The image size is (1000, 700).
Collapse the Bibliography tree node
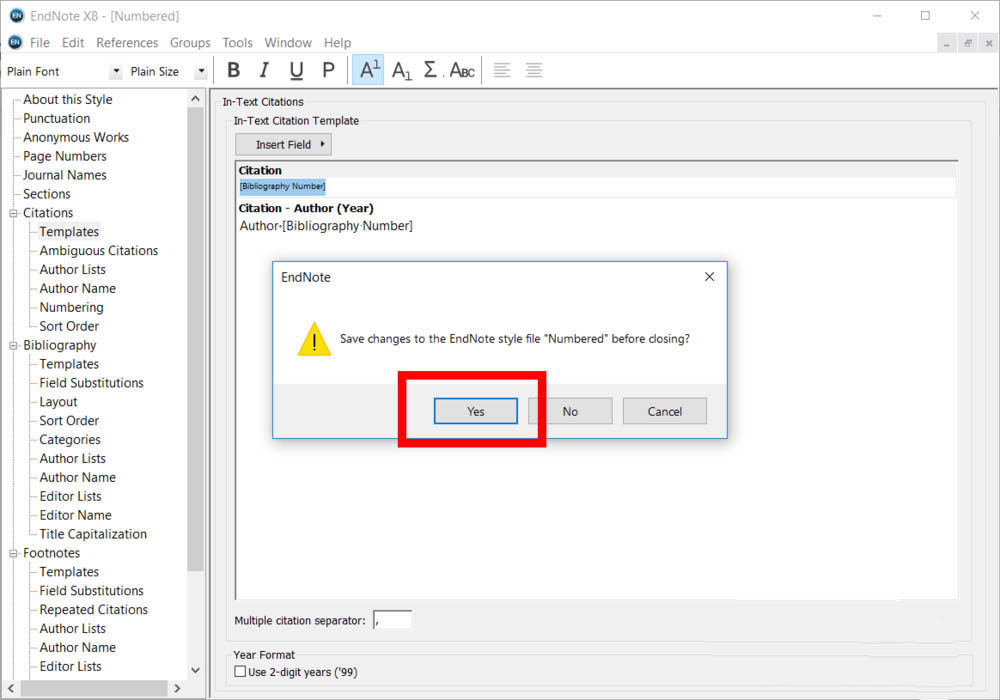click(13, 346)
